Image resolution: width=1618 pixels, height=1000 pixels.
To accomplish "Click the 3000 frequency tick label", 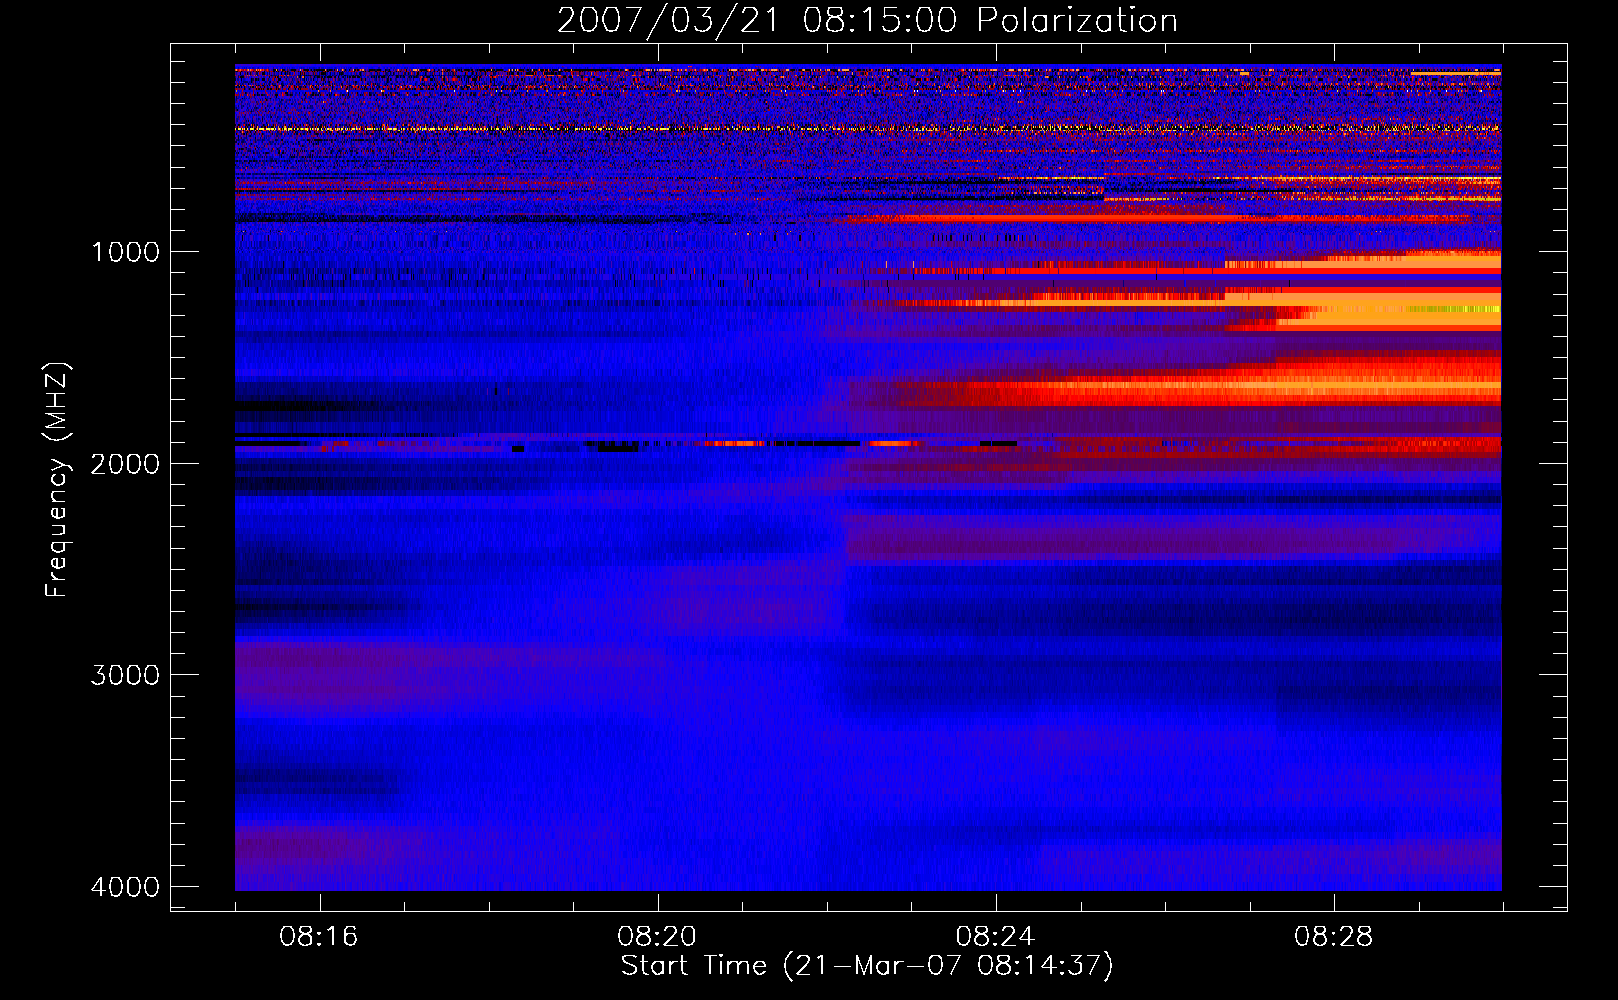I will (x=125, y=675).
